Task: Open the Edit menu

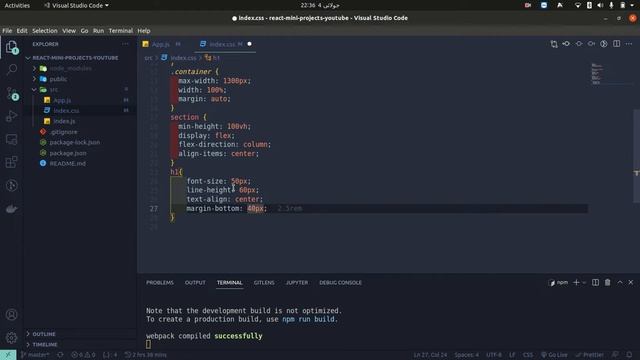Action: (22, 31)
